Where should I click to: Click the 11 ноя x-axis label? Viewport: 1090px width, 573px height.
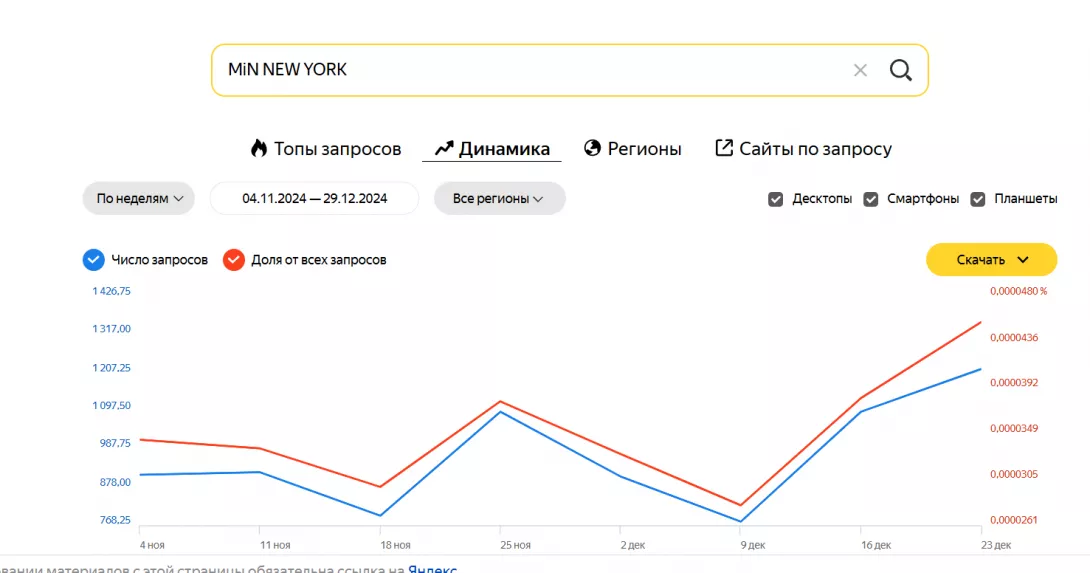[275, 545]
